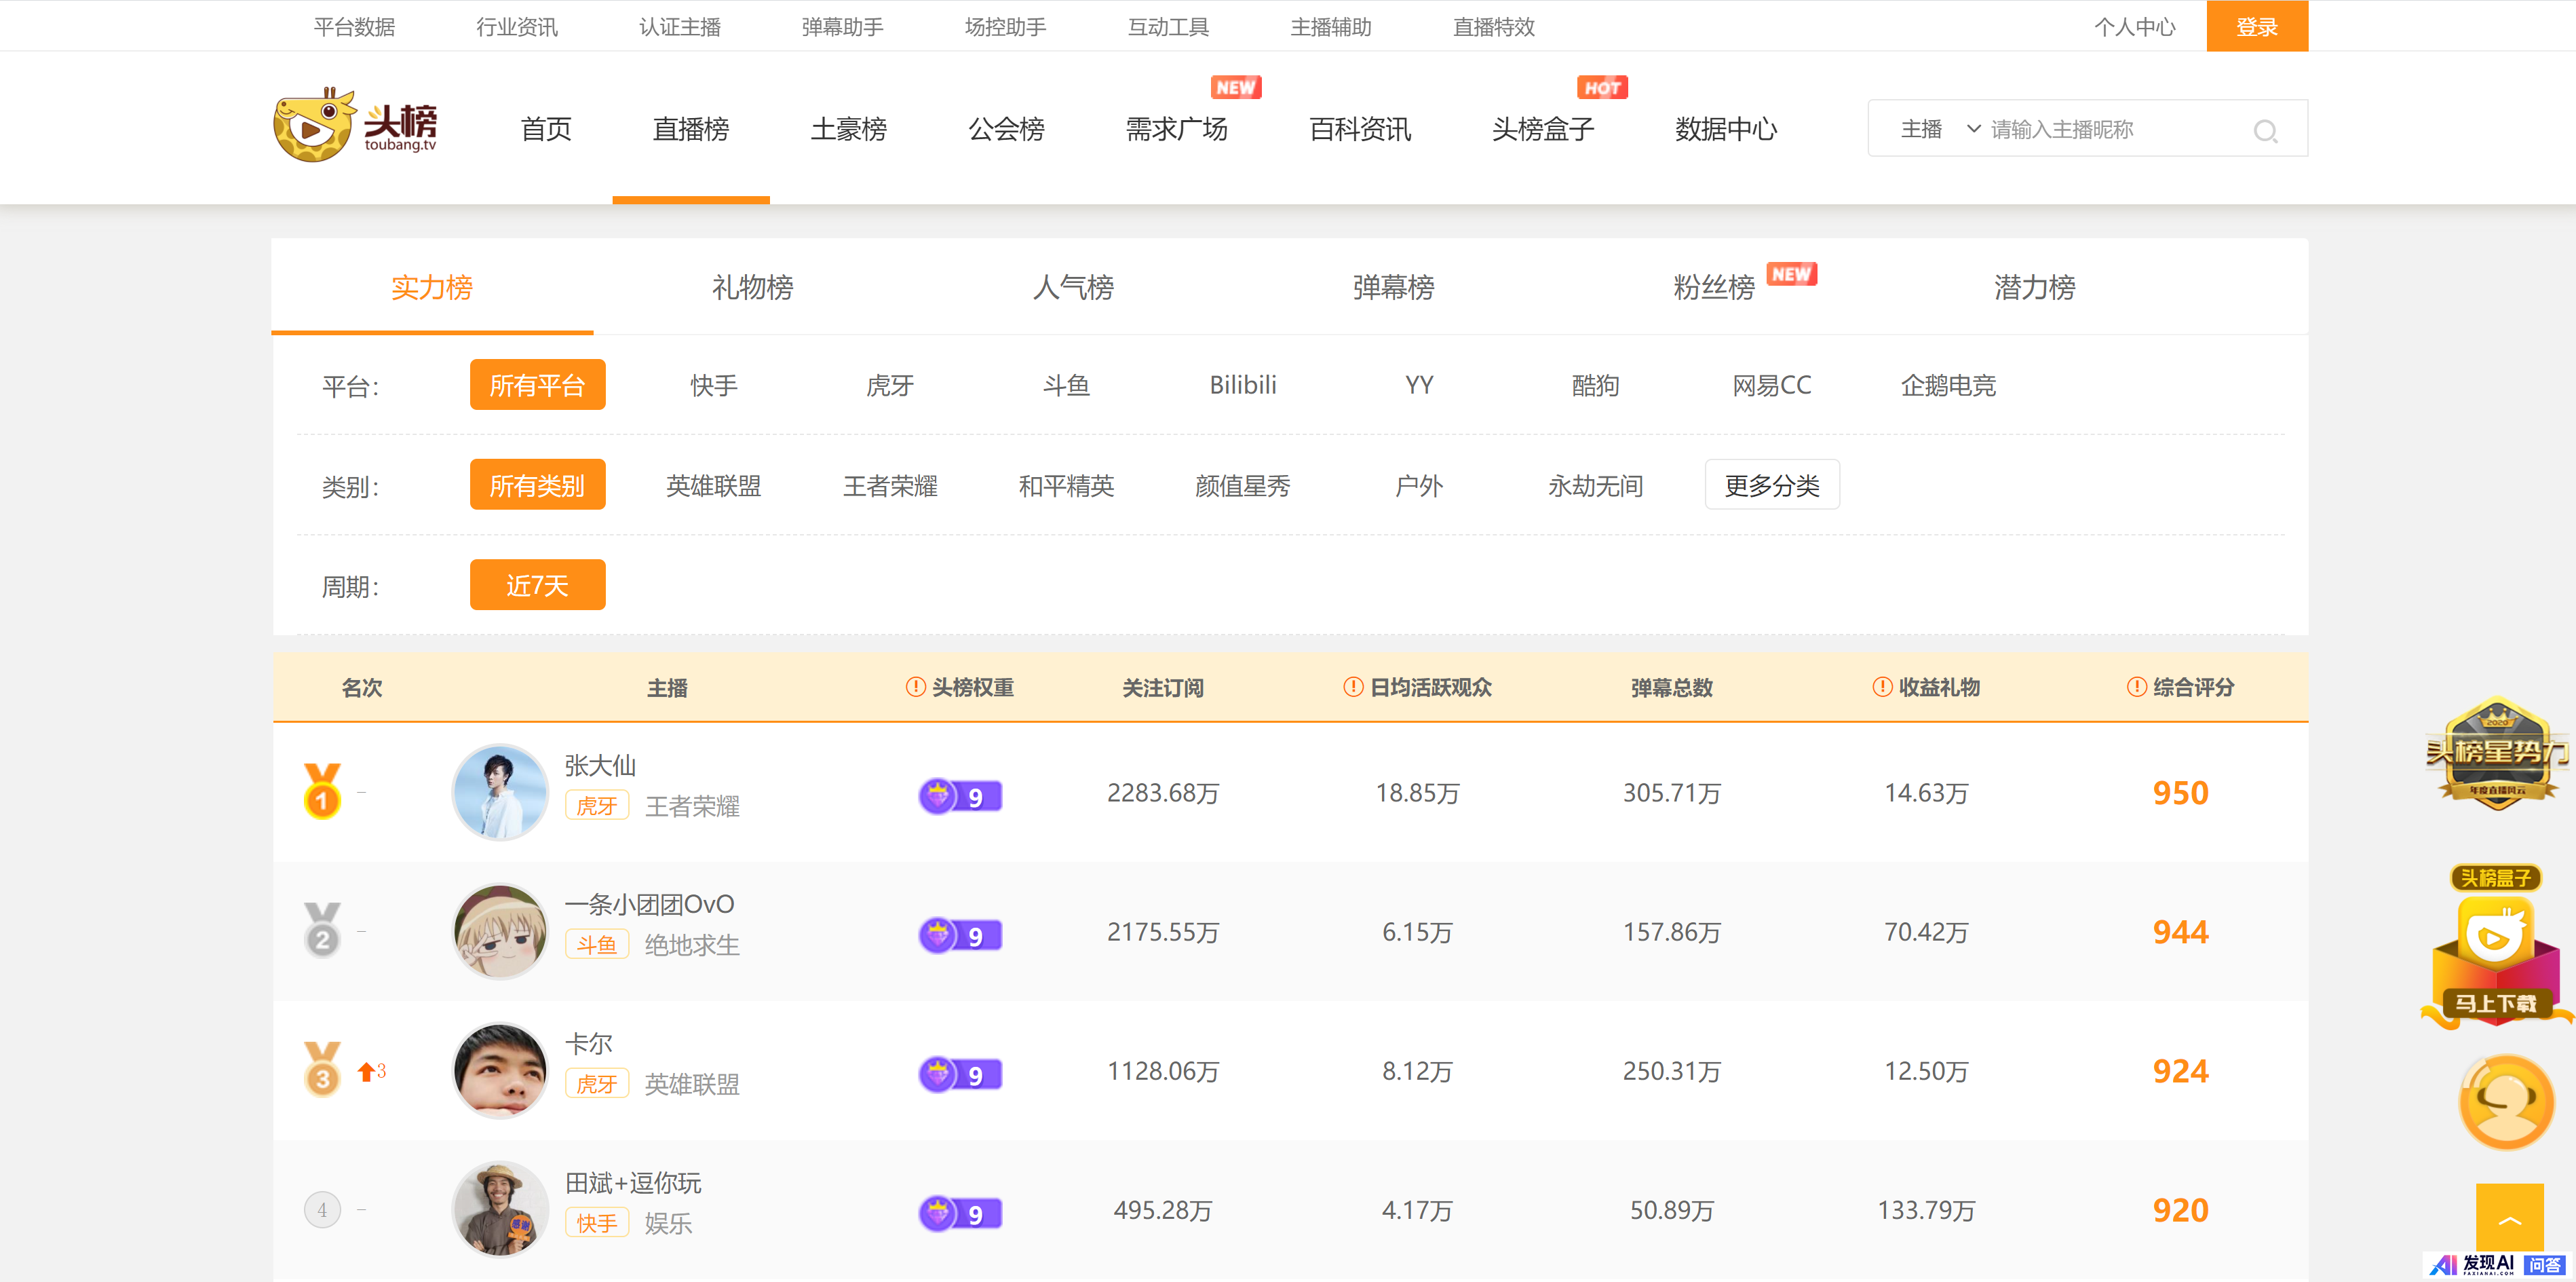Open 个人中心 menu
The height and width of the screenshot is (1282, 2576).
(2135, 27)
